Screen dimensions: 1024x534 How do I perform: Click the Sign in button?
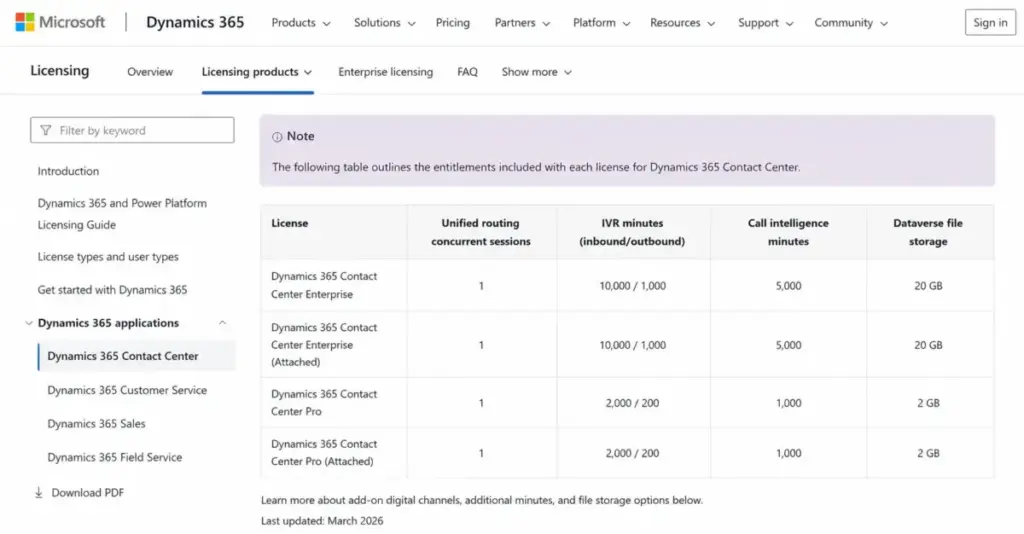click(x=990, y=23)
